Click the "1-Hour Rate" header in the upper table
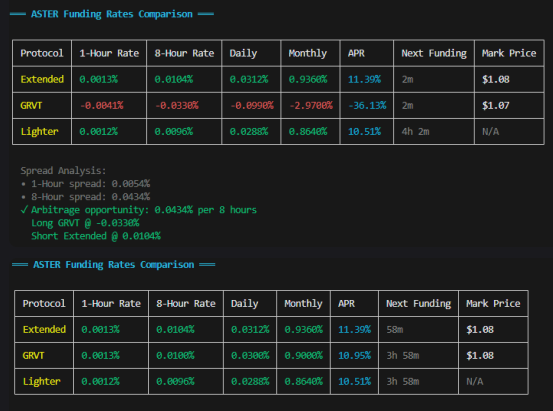 pos(109,53)
